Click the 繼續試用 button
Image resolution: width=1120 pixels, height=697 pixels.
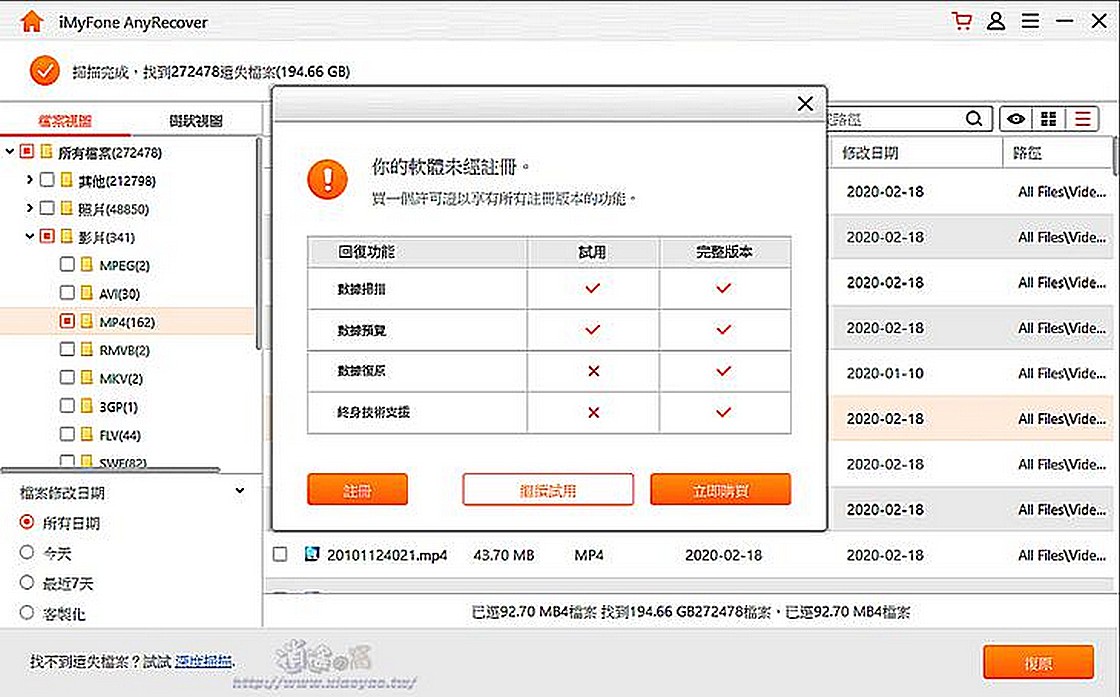pos(548,490)
